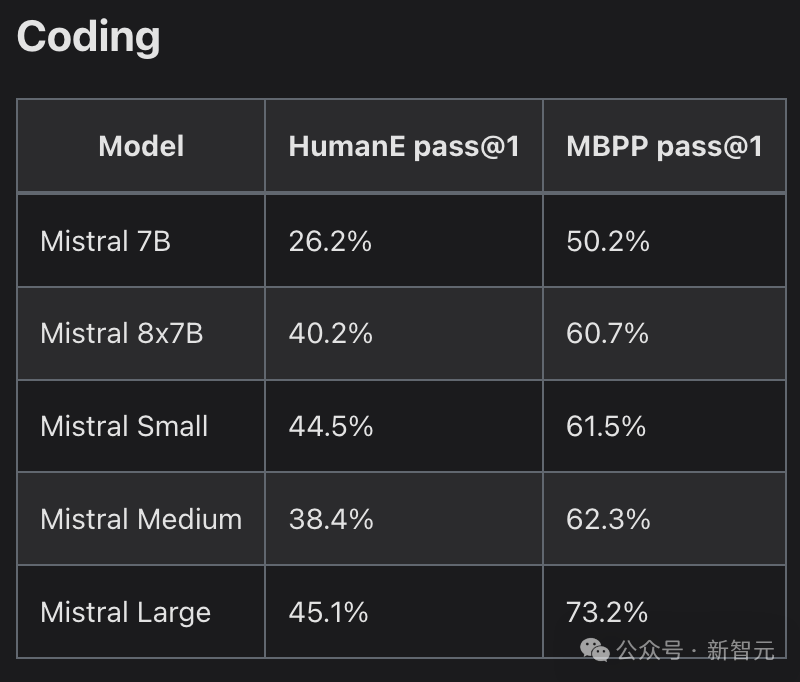Click the Mistral Small row label
This screenshot has height=682, width=800.
[x=124, y=426]
